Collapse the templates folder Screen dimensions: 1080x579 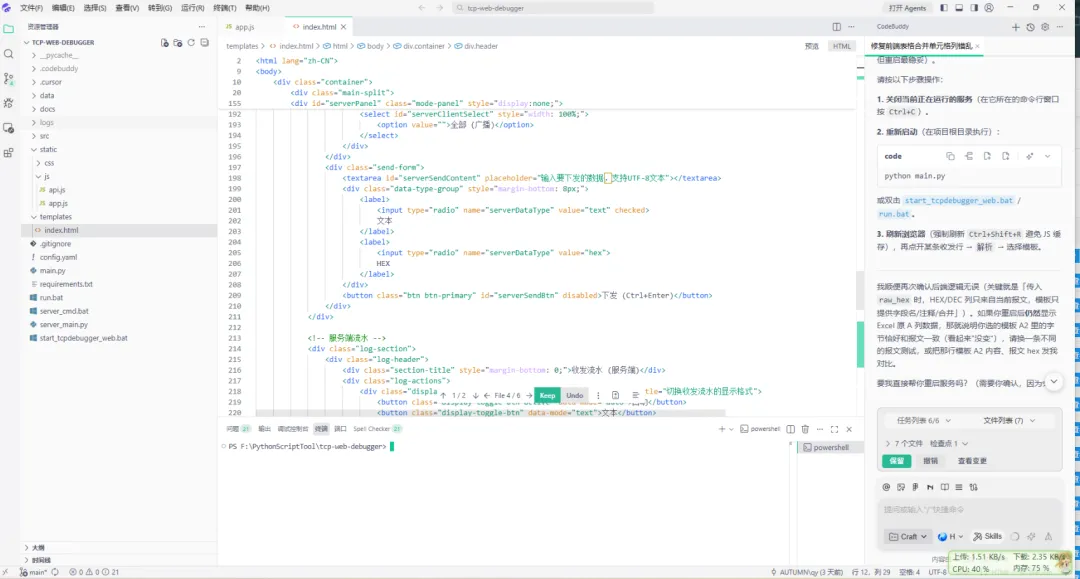tap(55, 217)
